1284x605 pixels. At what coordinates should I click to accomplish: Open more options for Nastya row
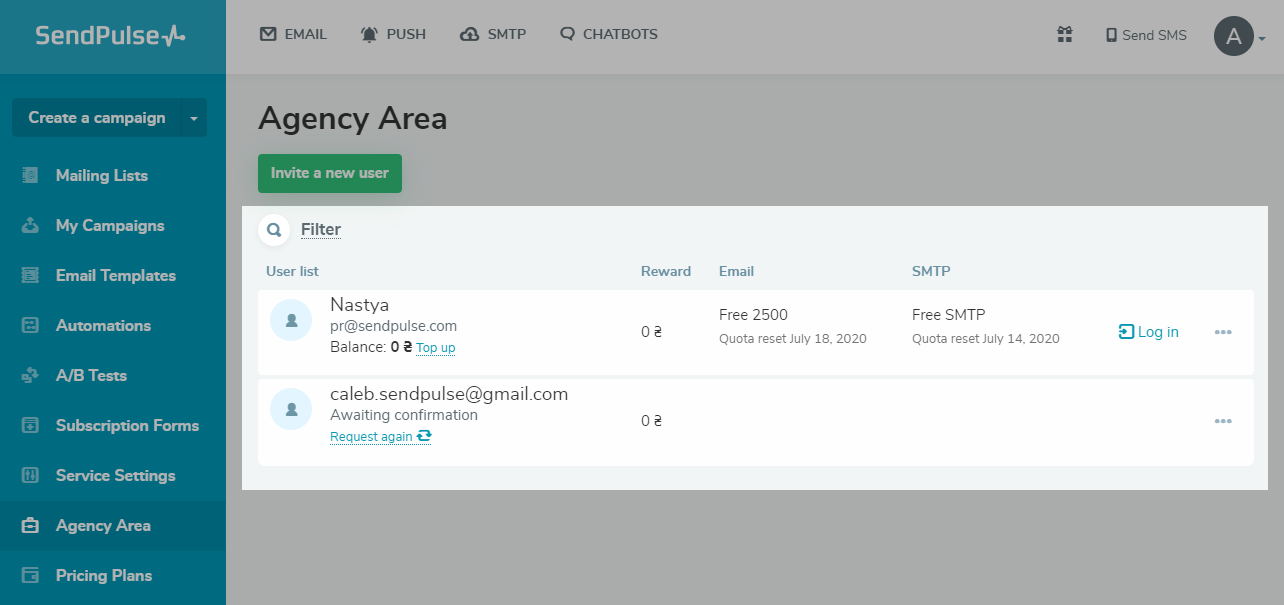click(x=1223, y=332)
